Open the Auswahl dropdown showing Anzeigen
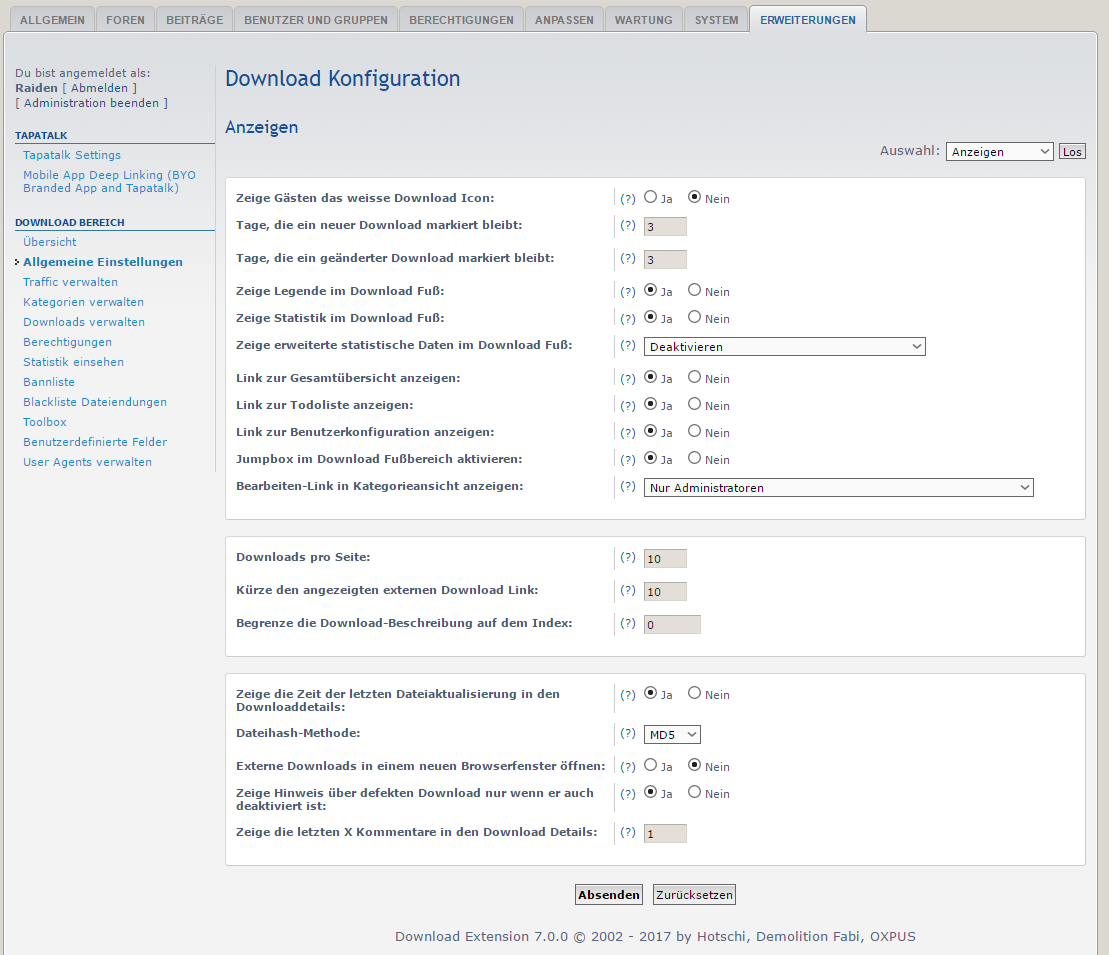This screenshot has width=1109, height=955. [999, 152]
